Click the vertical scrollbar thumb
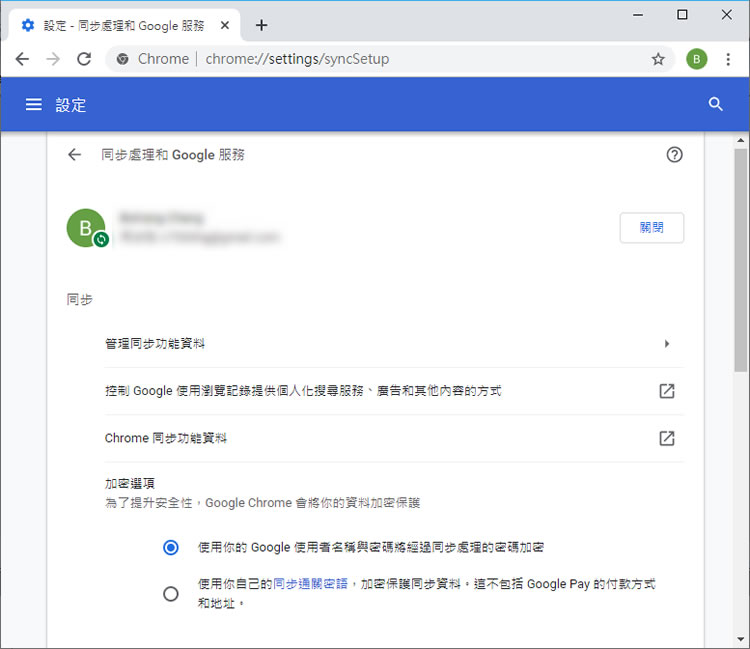 tap(740, 260)
